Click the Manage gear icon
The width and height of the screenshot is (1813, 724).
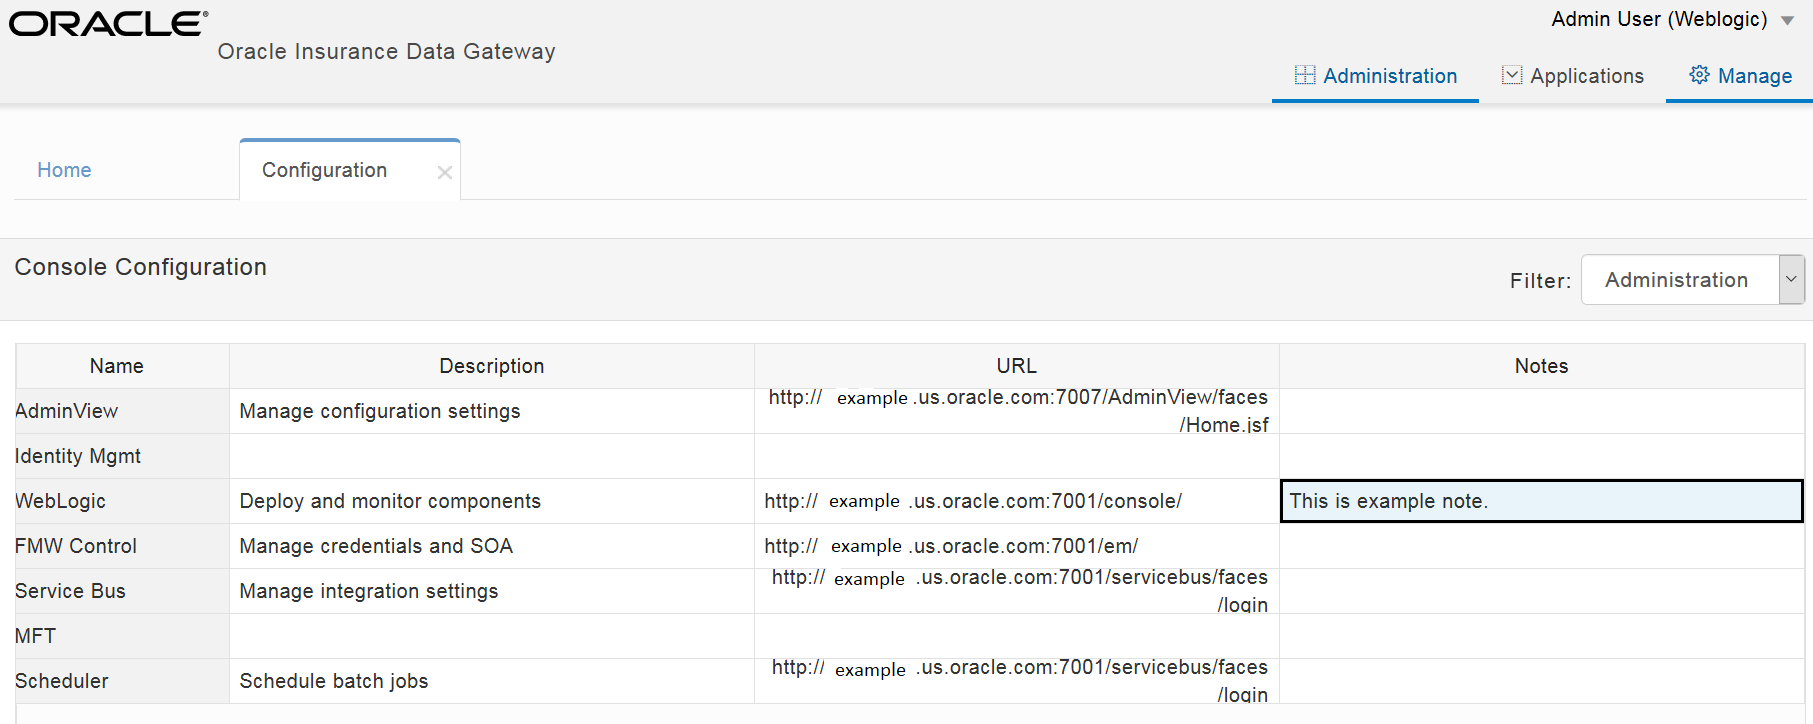click(1699, 75)
